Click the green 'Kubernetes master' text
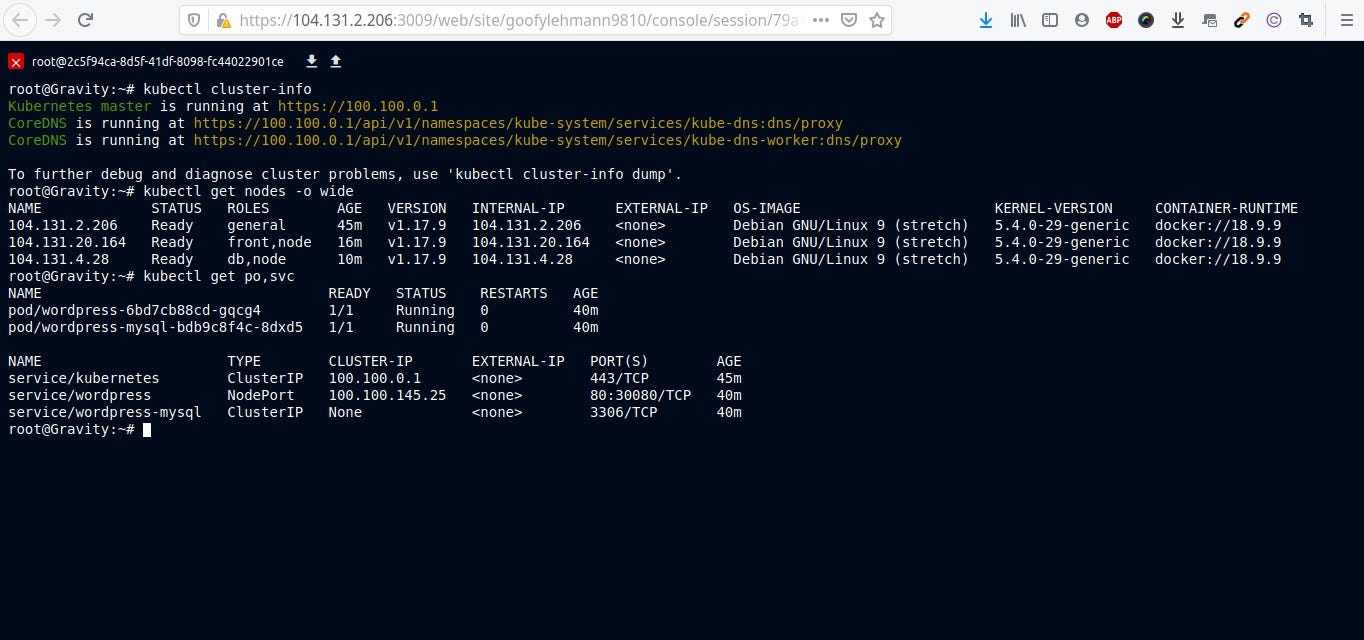Viewport: 1364px width, 640px height. click(x=79, y=106)
